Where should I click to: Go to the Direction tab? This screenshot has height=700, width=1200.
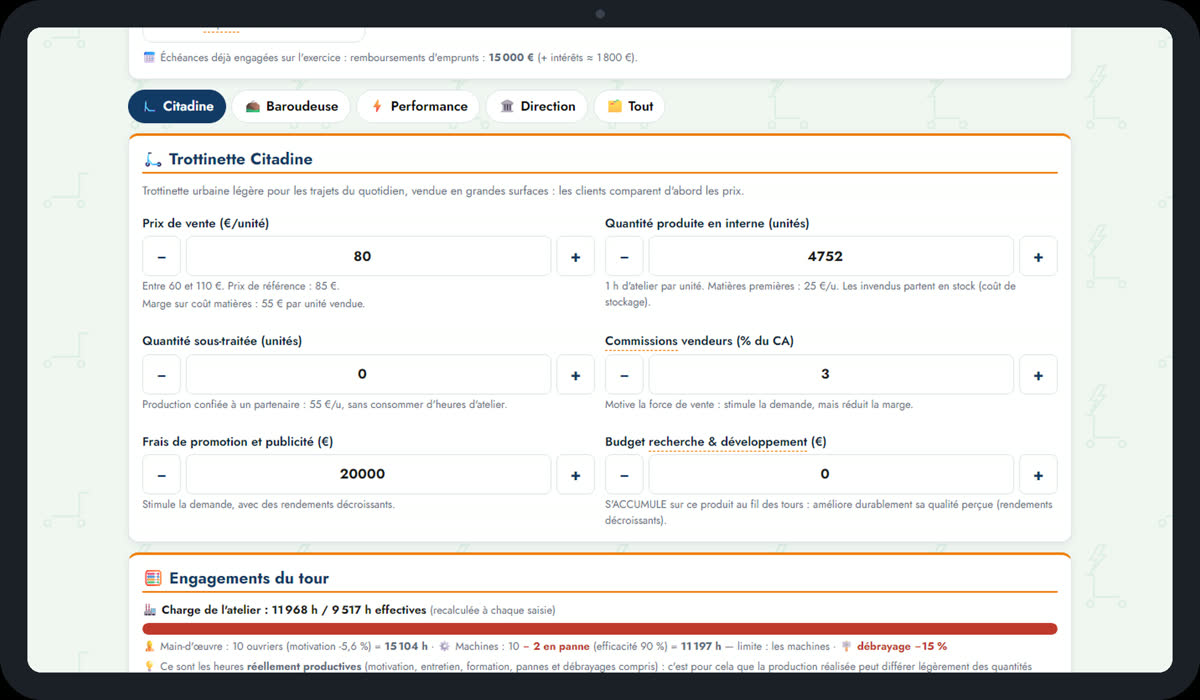[x=537, y=106]
